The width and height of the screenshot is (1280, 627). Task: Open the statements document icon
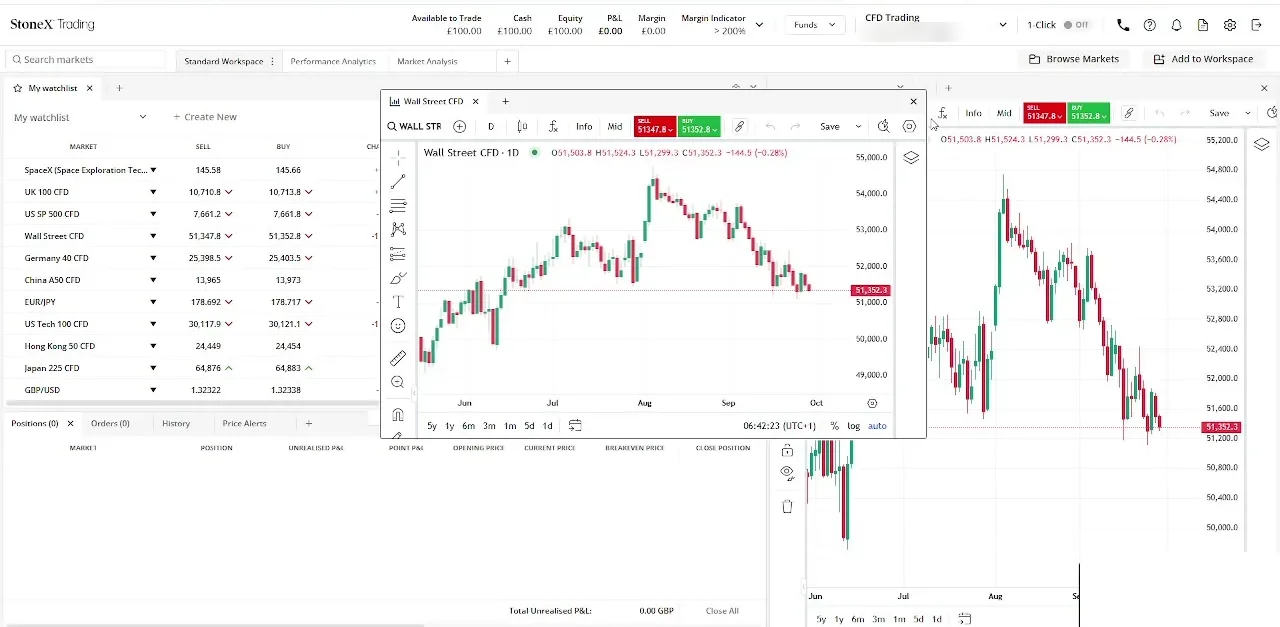[1203, 25]
